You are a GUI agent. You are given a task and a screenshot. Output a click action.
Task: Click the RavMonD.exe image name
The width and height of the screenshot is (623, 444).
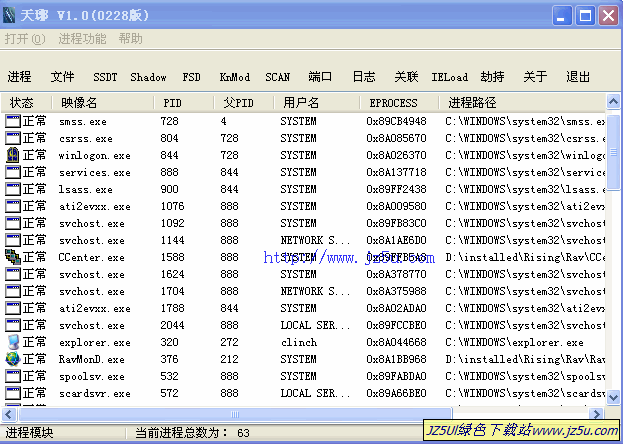pos(91,359)
